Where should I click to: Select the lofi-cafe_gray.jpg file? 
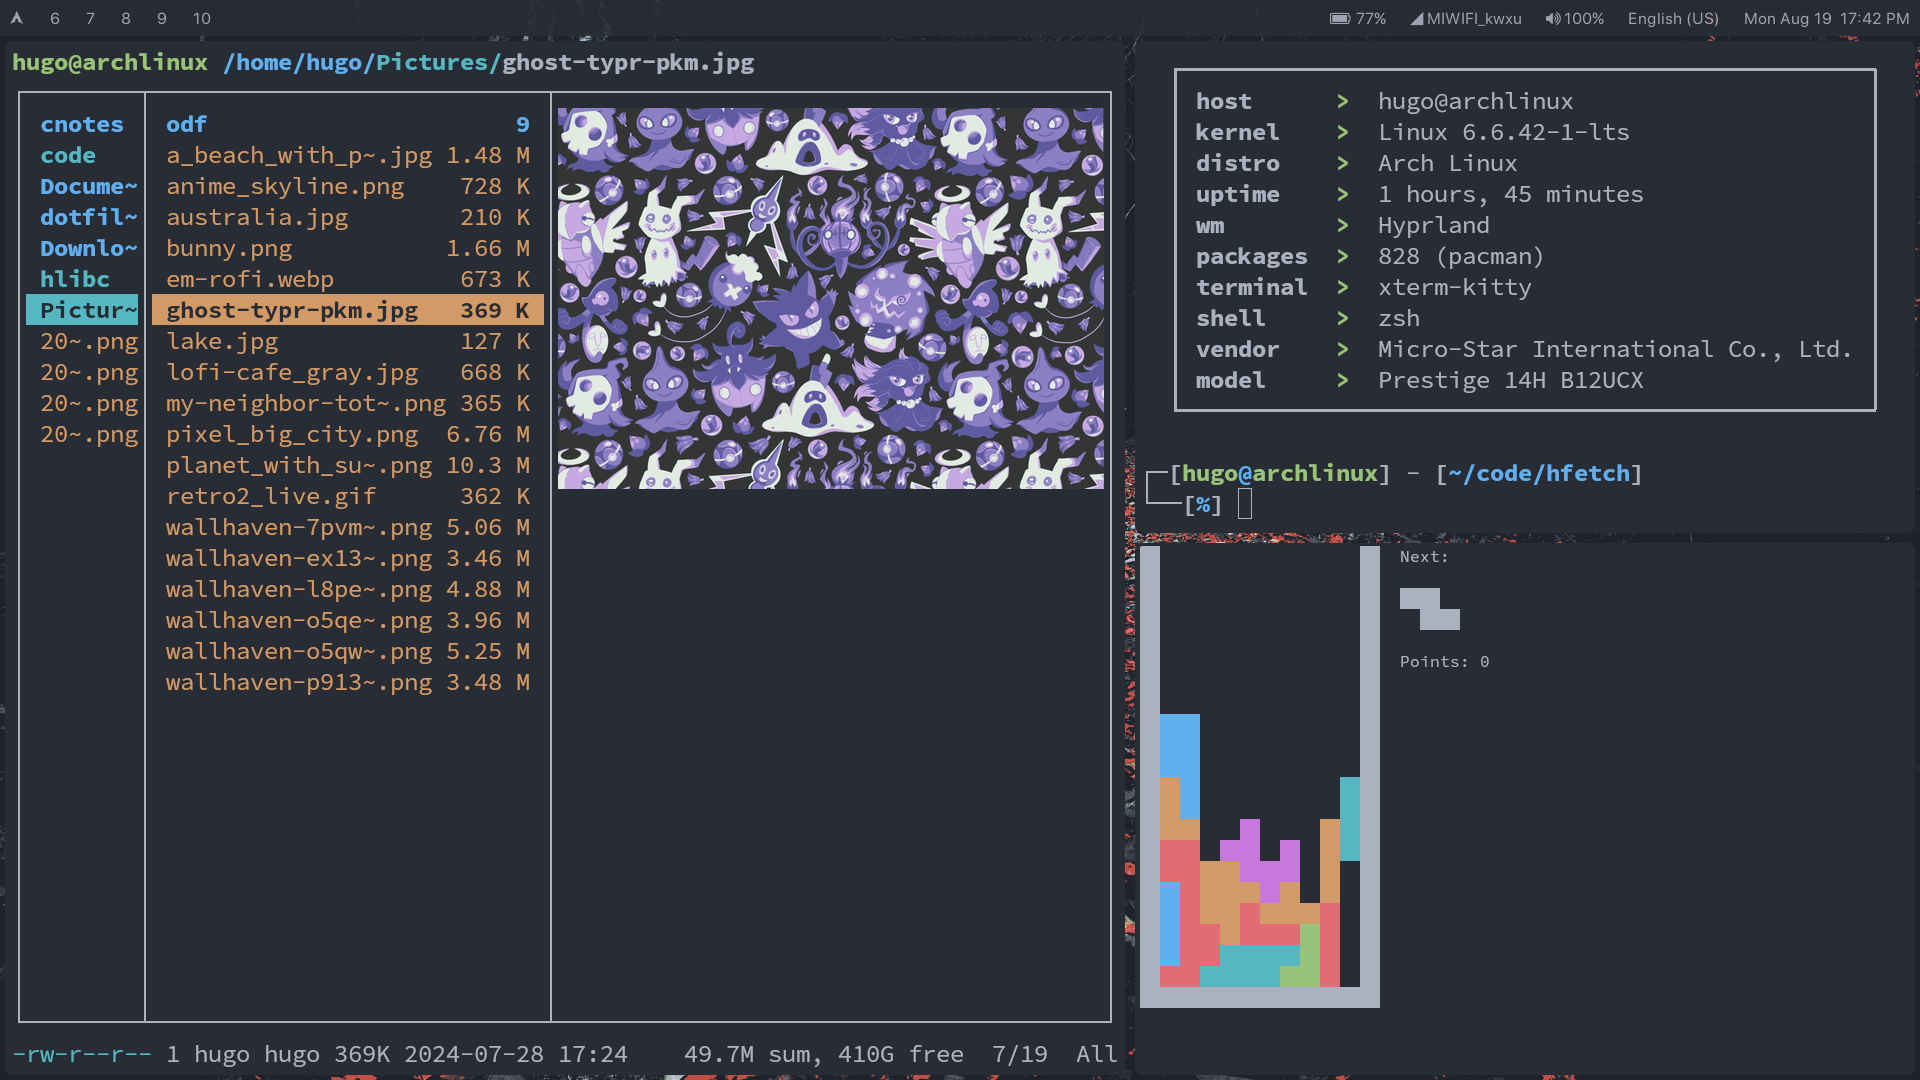click(x=292, y=372)
